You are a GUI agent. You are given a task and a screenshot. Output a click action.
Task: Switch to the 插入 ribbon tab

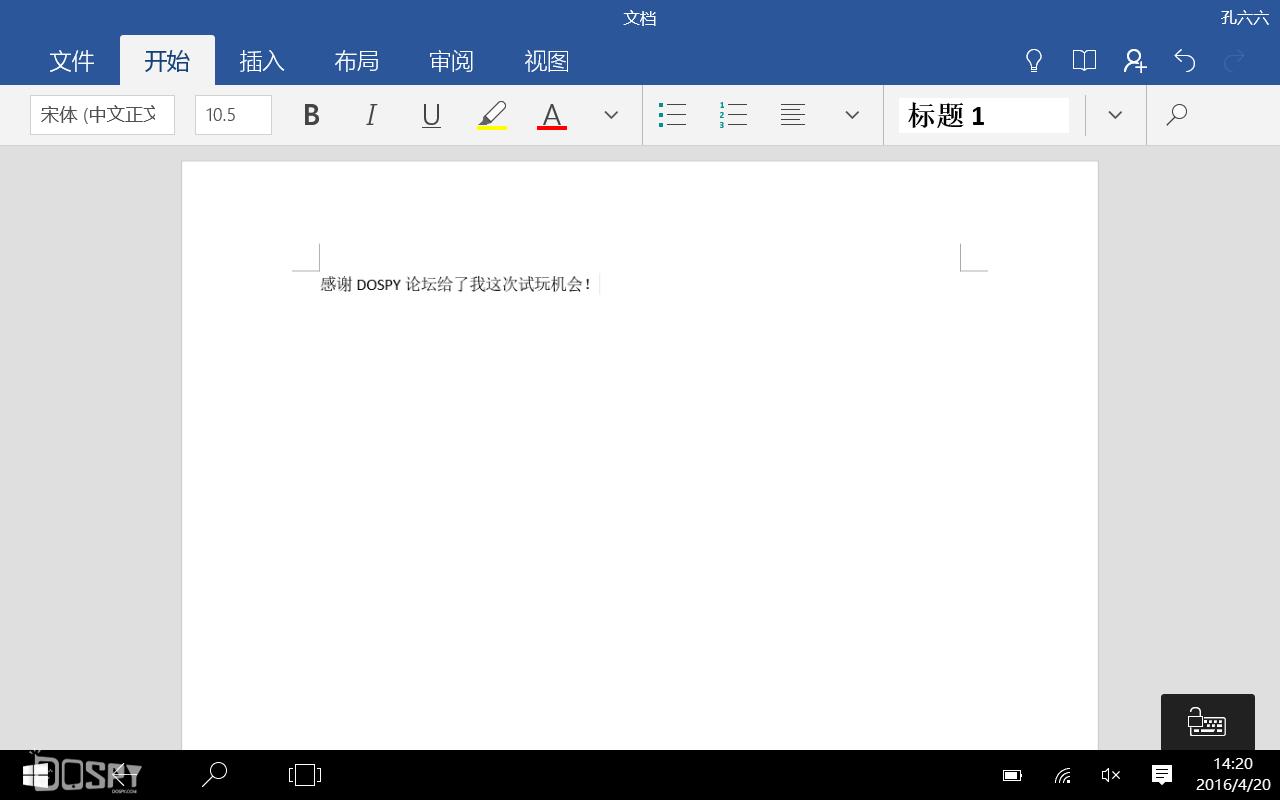click(261, 61)
